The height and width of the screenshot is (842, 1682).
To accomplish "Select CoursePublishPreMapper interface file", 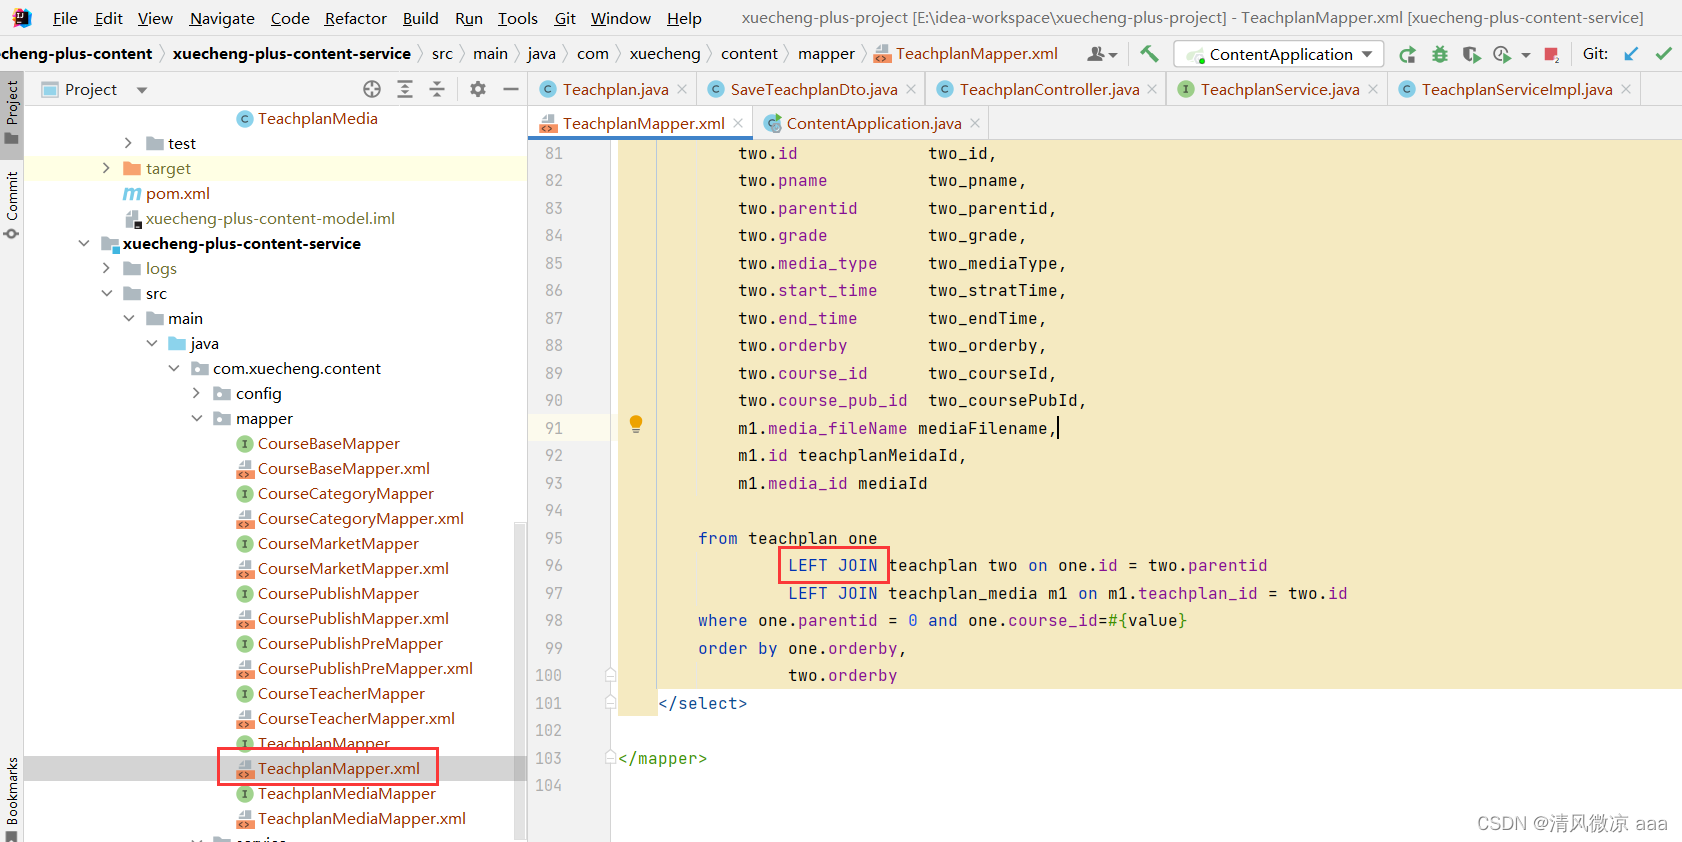I will (x=350, y=643).
